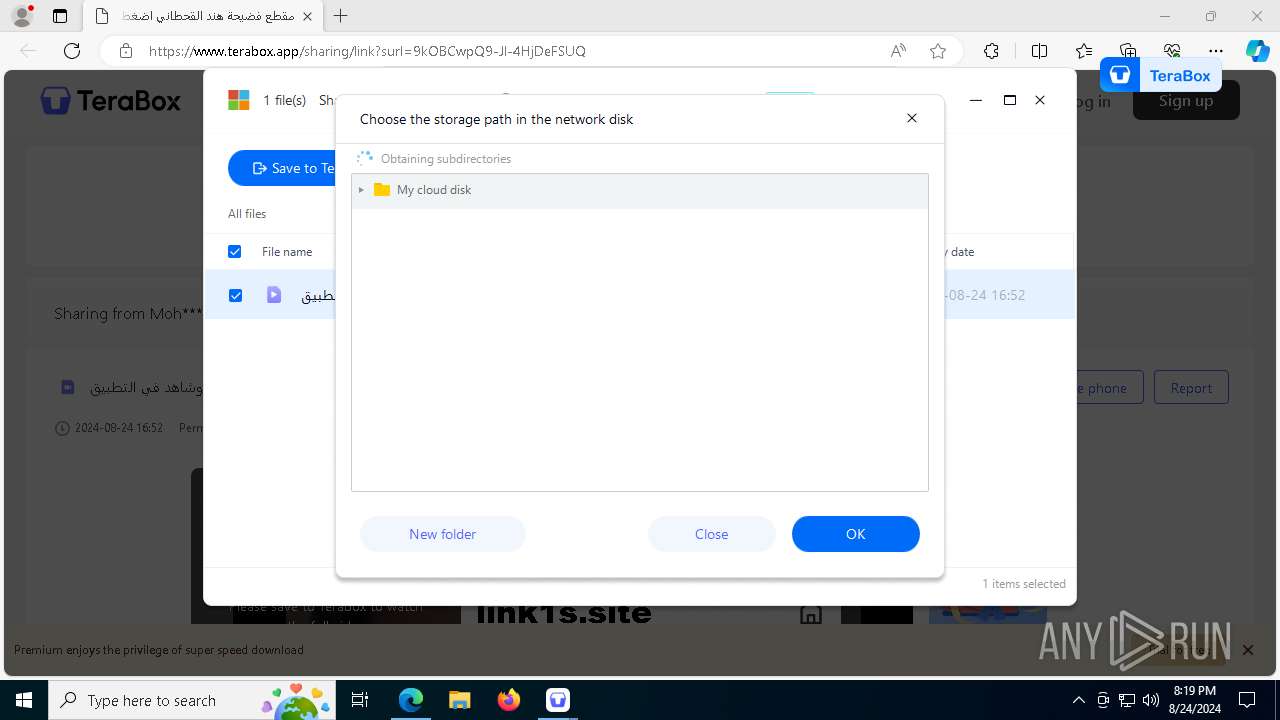
Task: Click the 1 items selected status text
Action: tap(1024, 584)
